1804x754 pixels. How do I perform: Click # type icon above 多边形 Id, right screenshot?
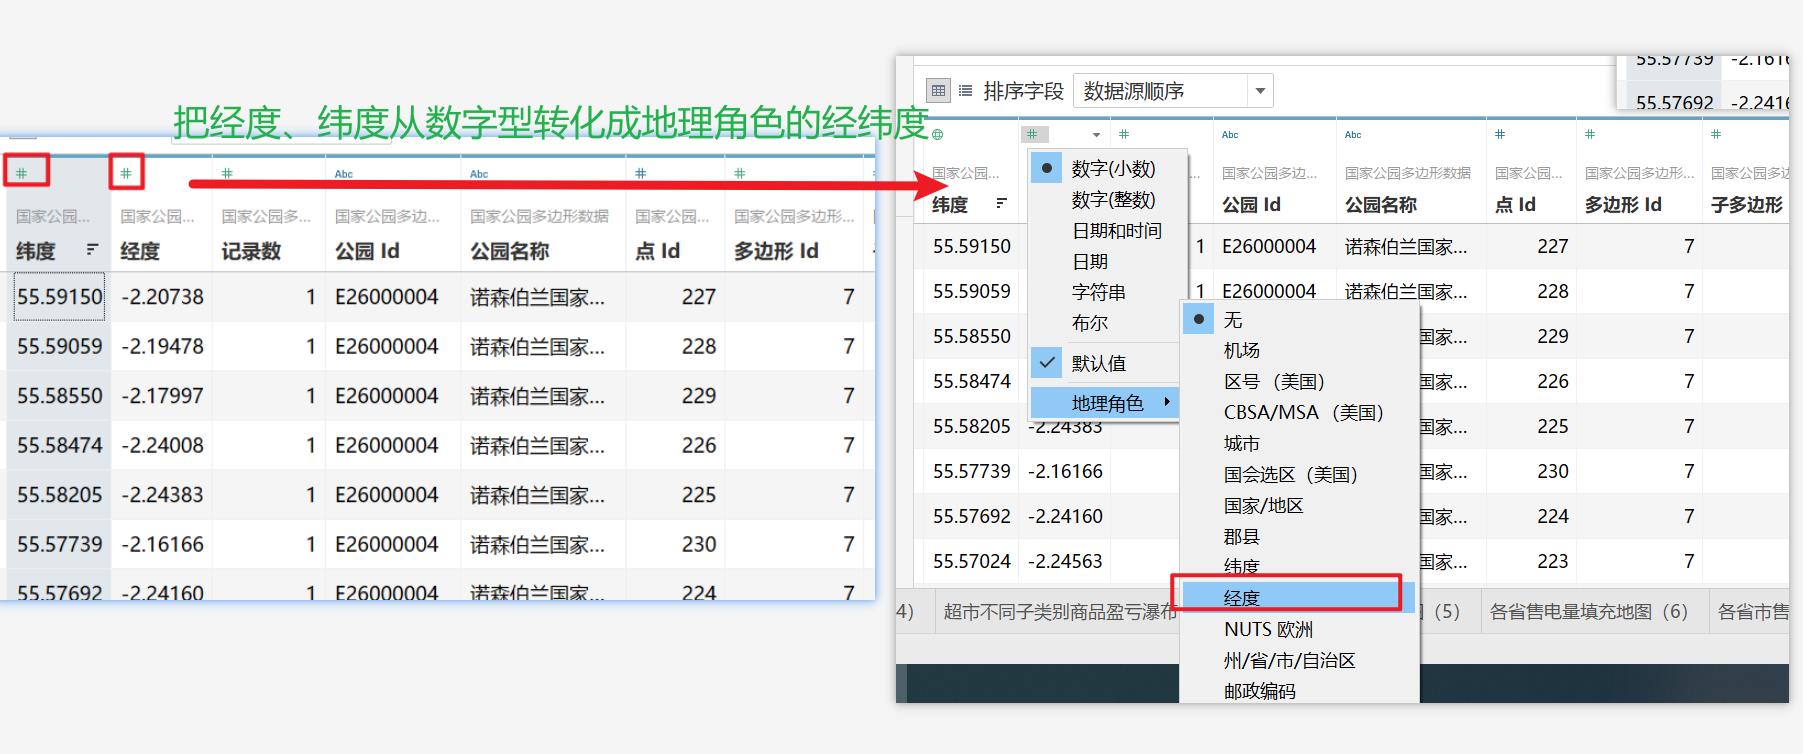[1590, 134]
